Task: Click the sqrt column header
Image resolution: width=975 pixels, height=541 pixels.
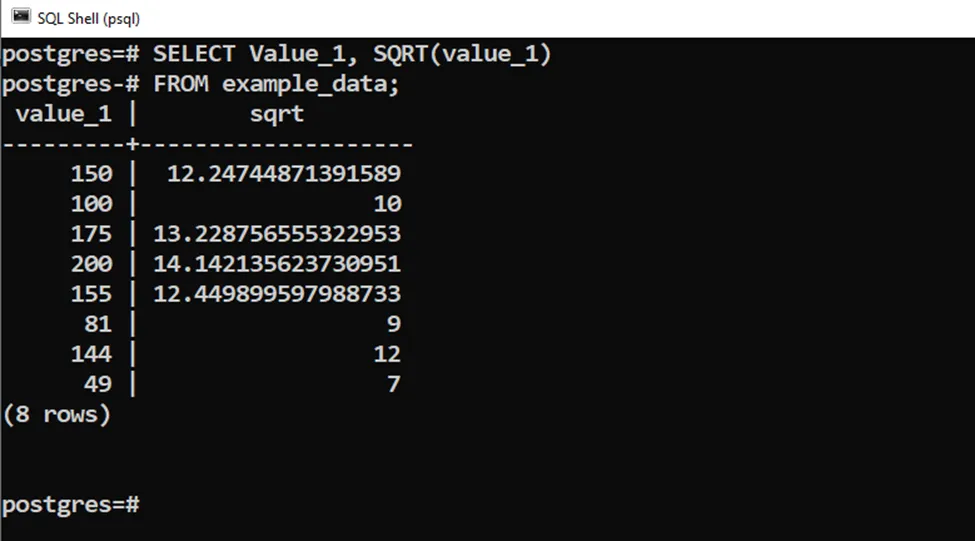Action: (277, 114)
